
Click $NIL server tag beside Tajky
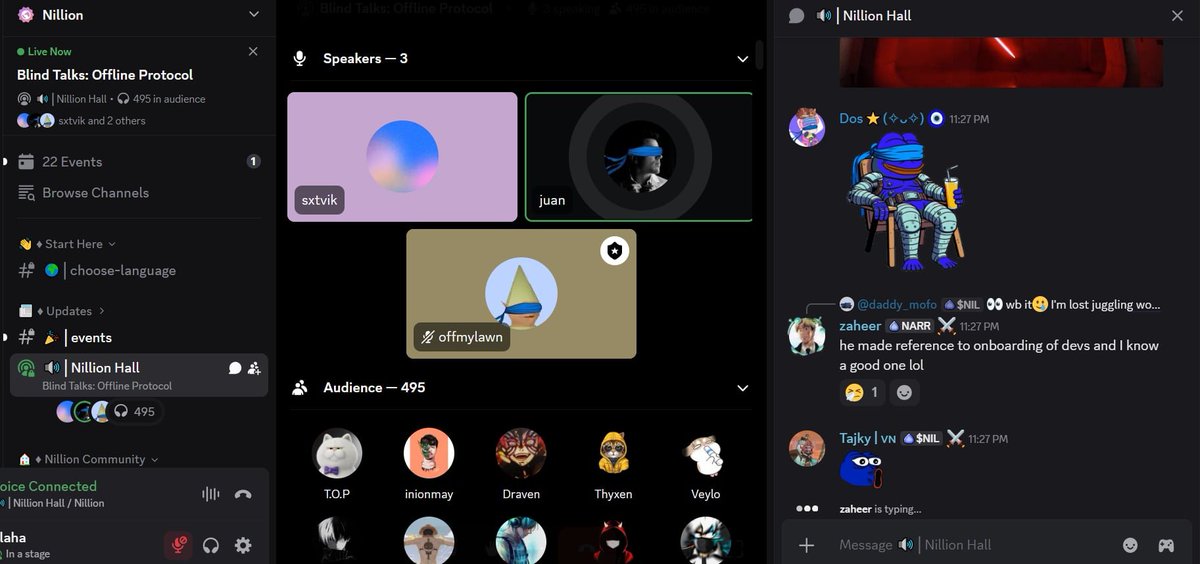921,439
